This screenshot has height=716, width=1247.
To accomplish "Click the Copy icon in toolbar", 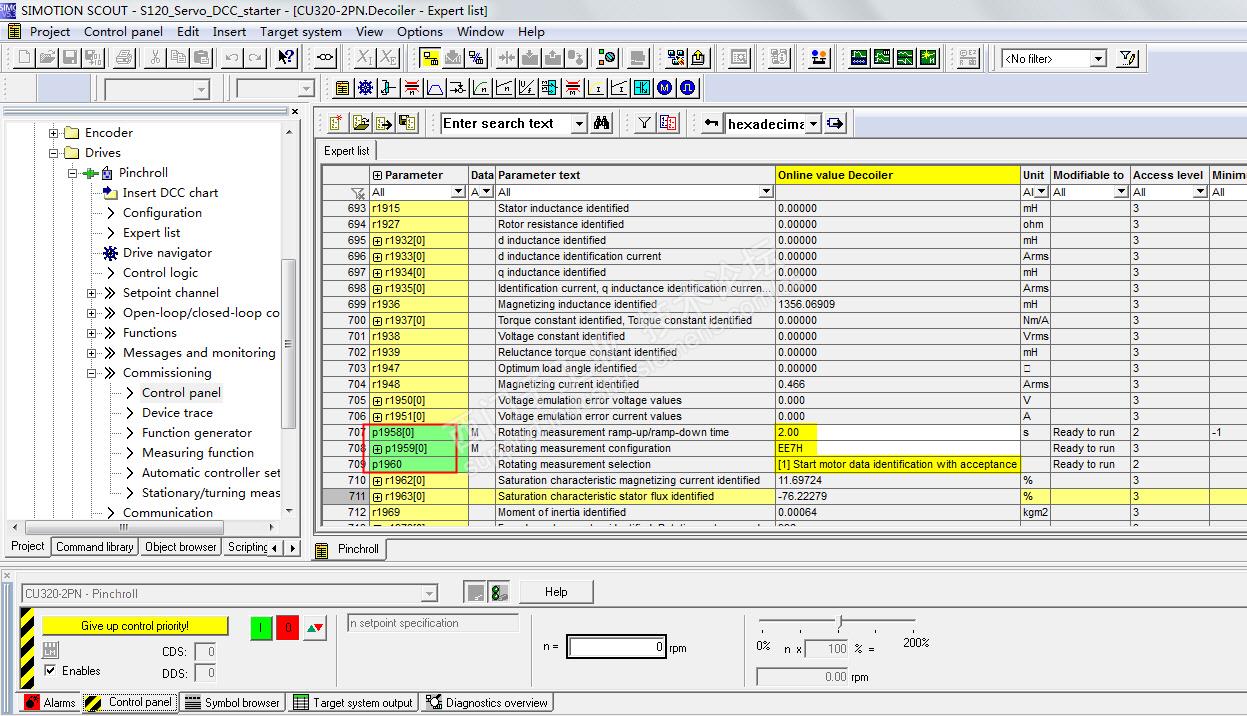I will (179, 58).
